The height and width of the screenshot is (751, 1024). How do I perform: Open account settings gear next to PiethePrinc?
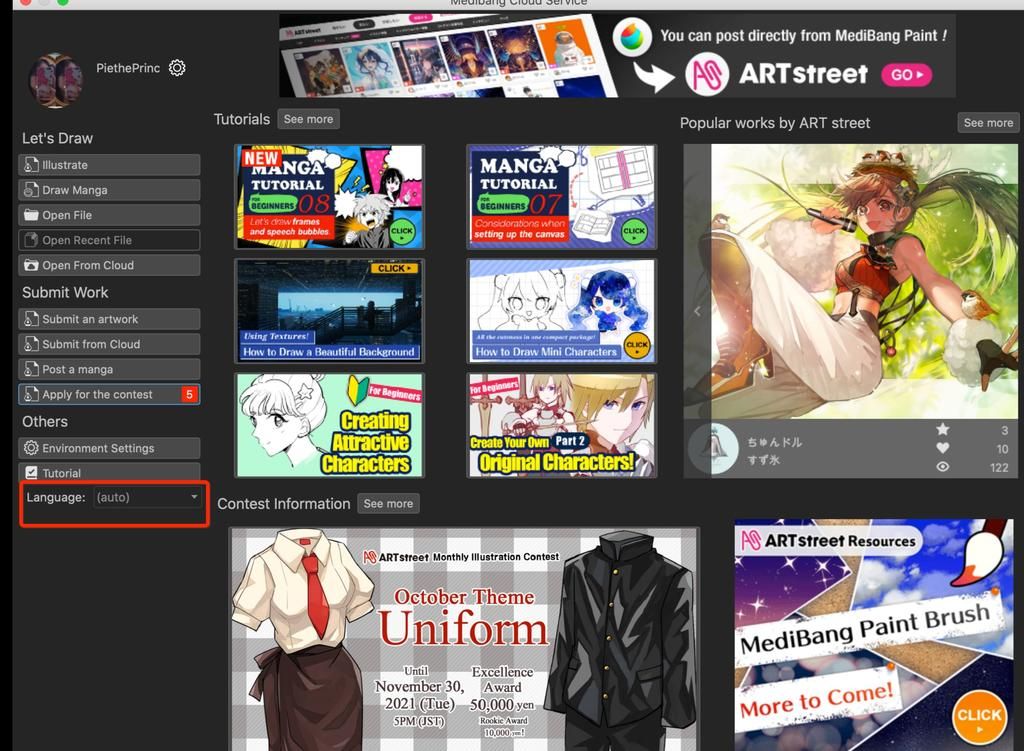(177, 68)
